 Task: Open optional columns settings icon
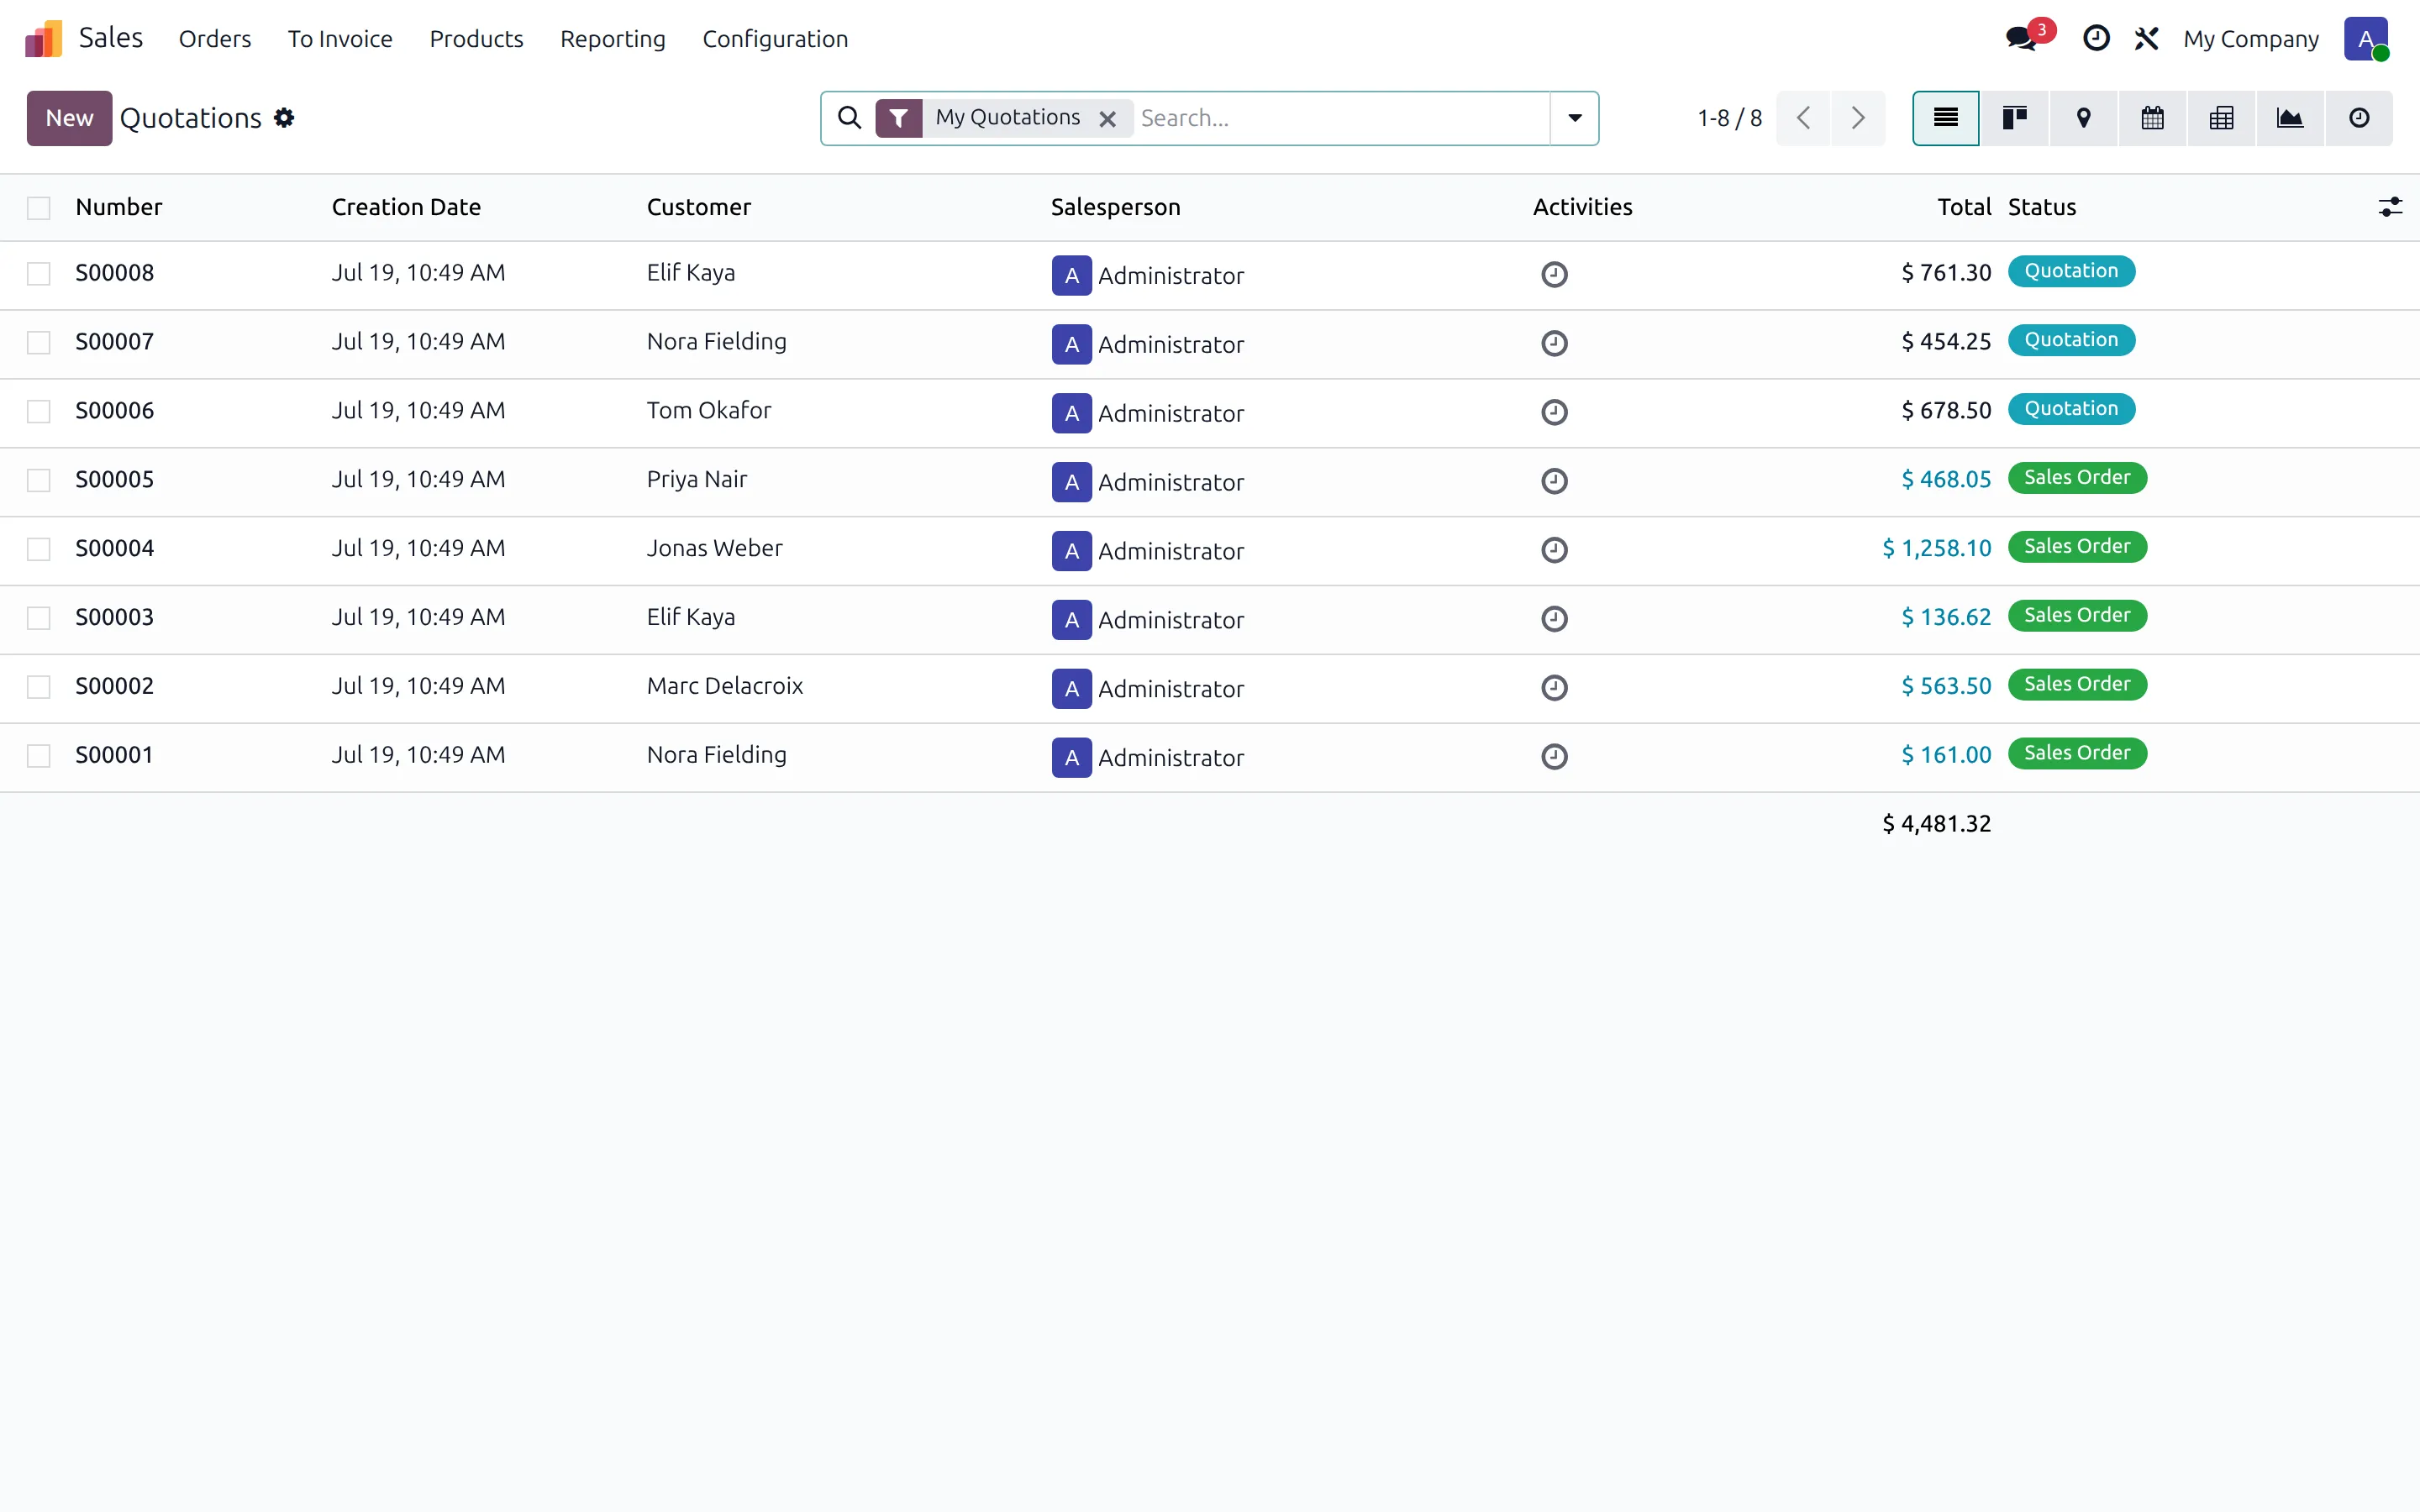(x=2389, y=207)
